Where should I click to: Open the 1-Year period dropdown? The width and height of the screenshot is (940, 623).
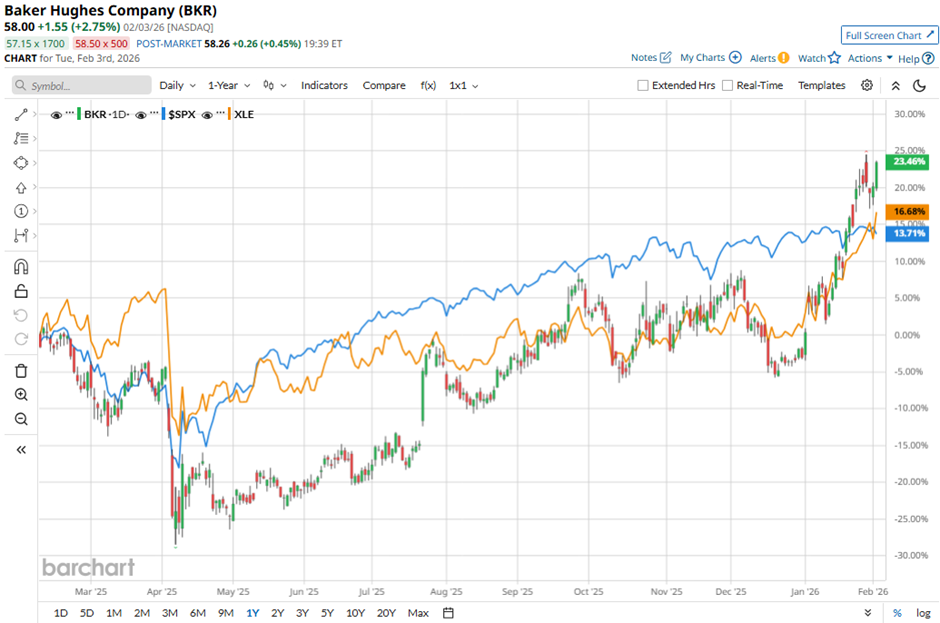222,85
